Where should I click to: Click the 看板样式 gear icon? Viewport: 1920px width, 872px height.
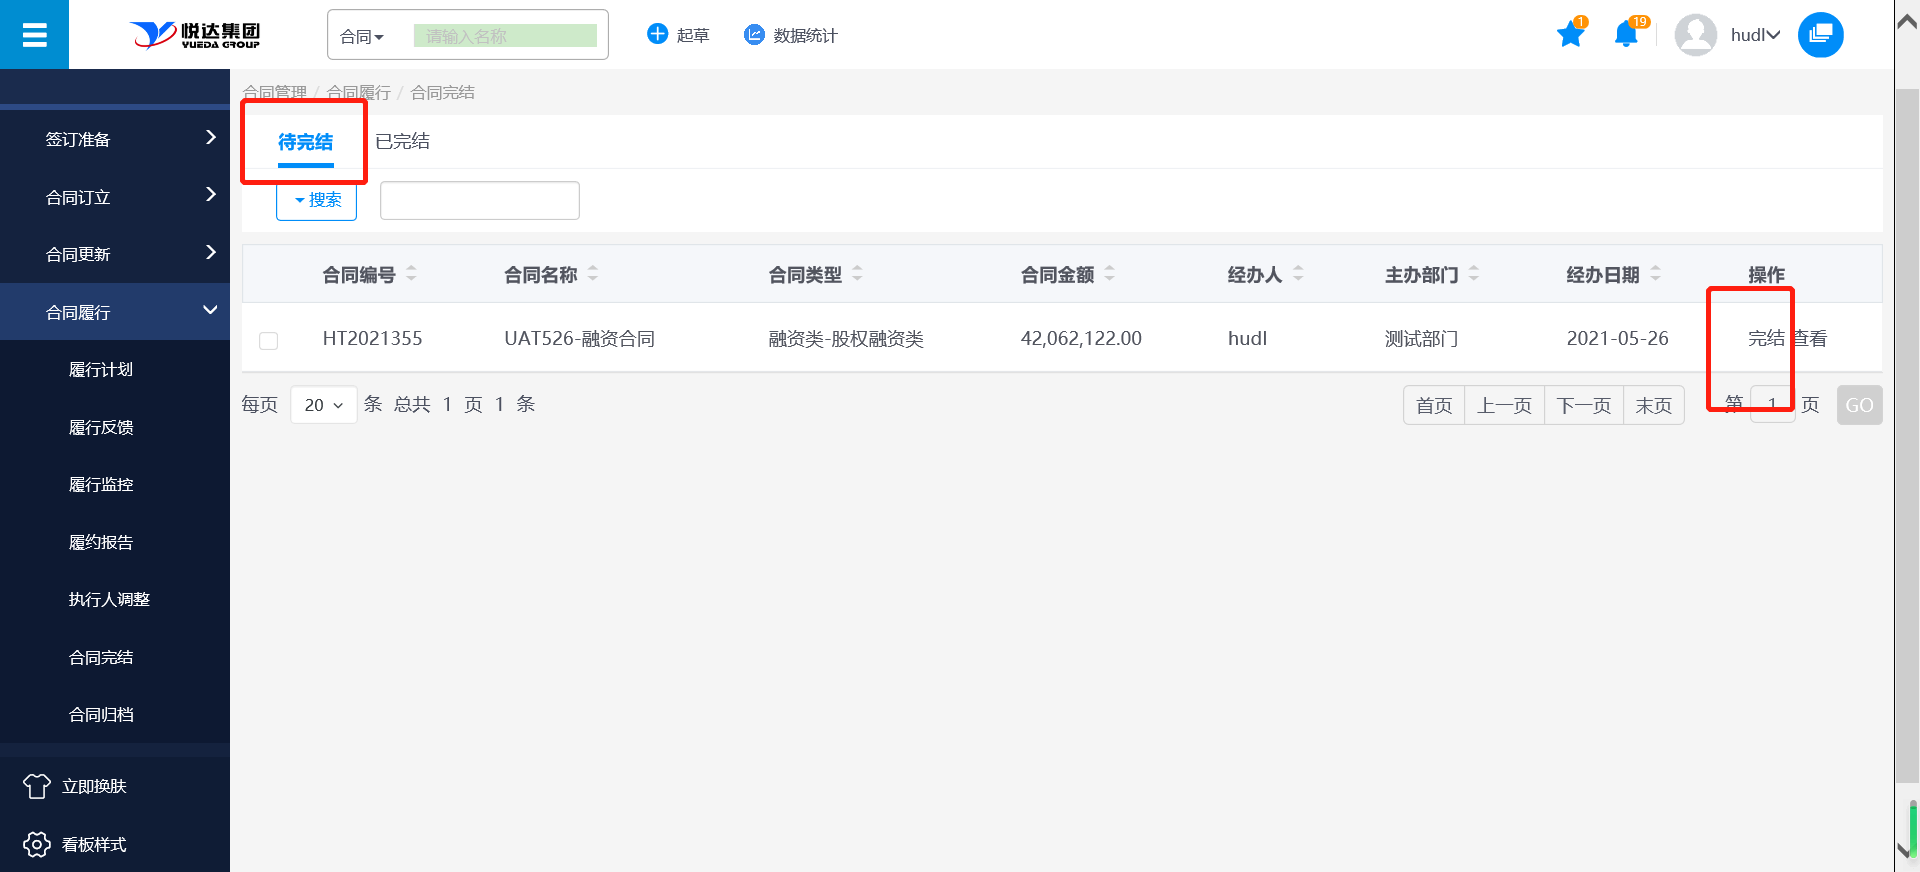(37, 845)
